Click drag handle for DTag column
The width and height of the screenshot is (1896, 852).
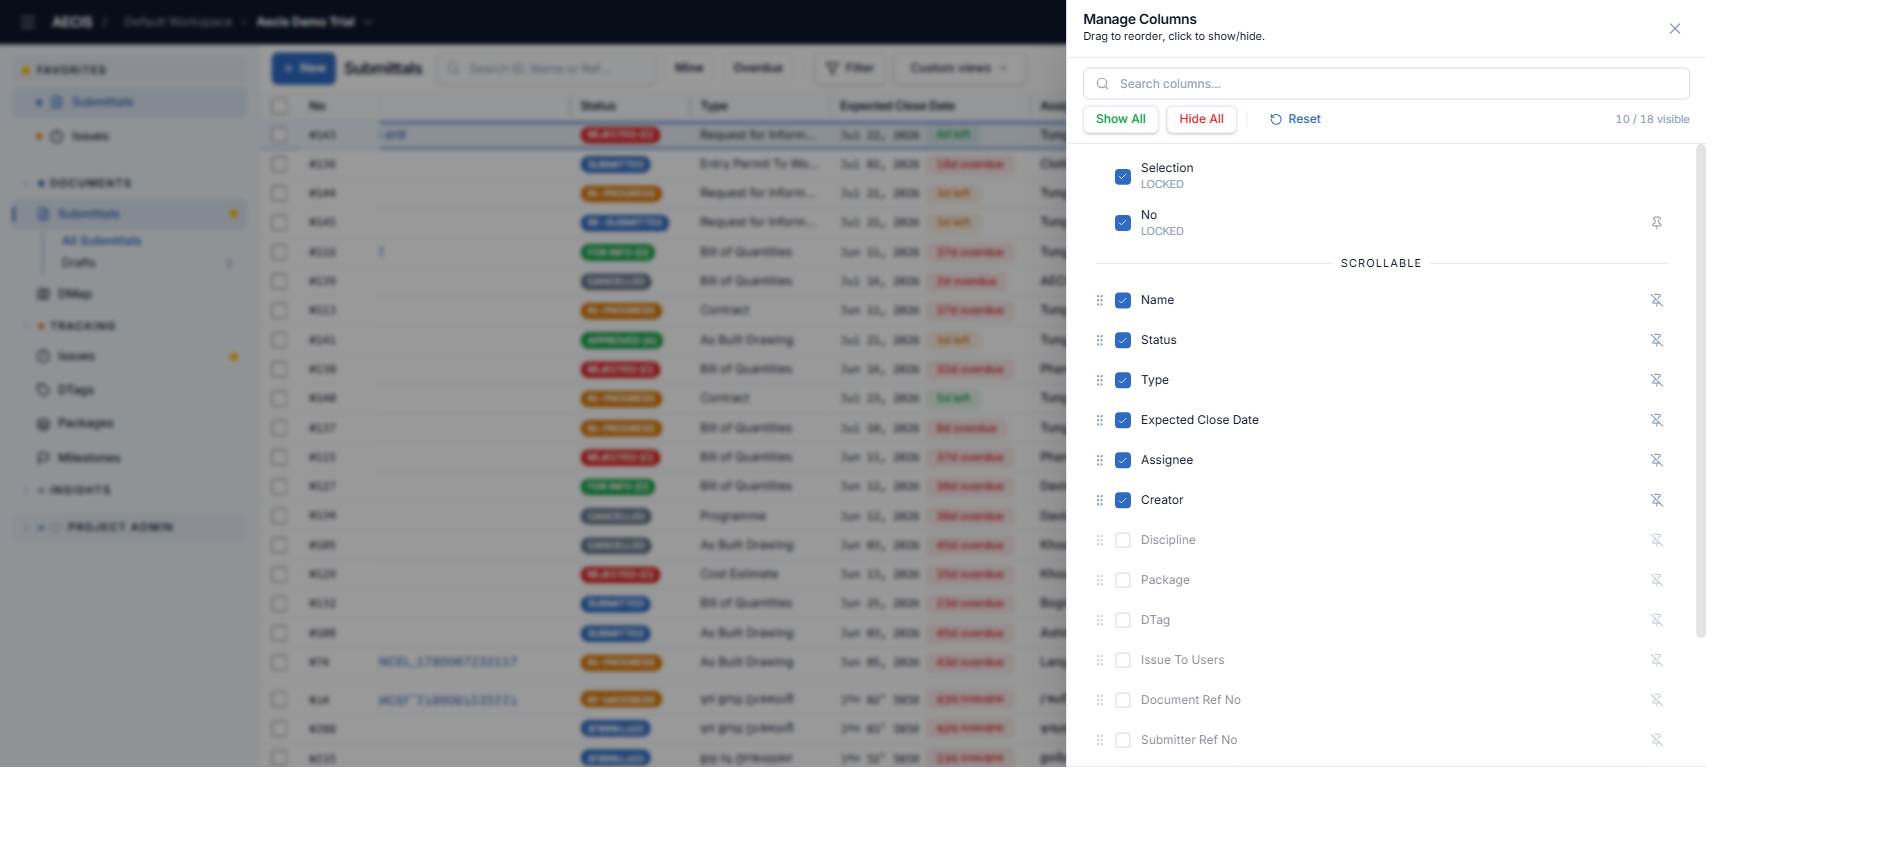coord(1099,620)
